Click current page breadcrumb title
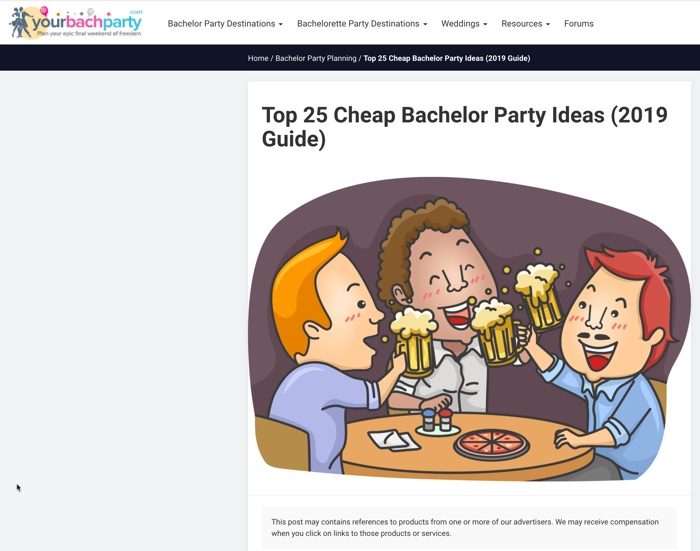The image size is (700, 551). (446, 58)
